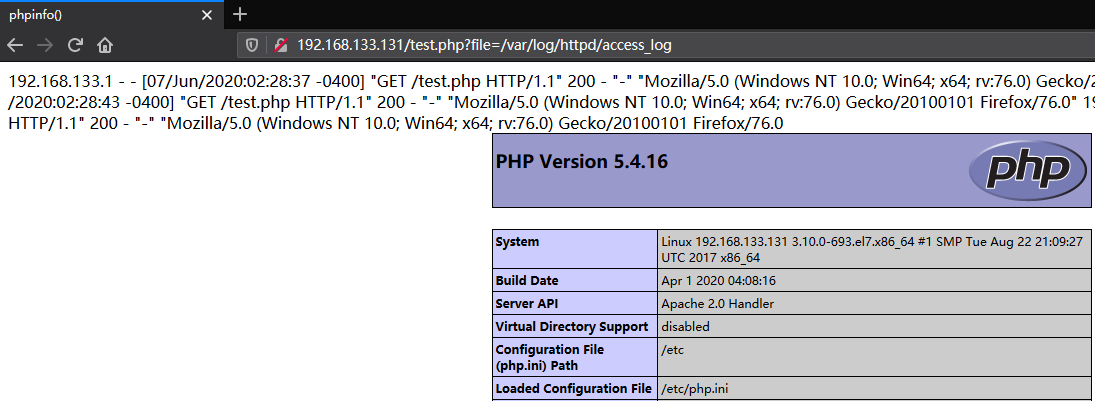Open the browser home page

tap(105, 45)
